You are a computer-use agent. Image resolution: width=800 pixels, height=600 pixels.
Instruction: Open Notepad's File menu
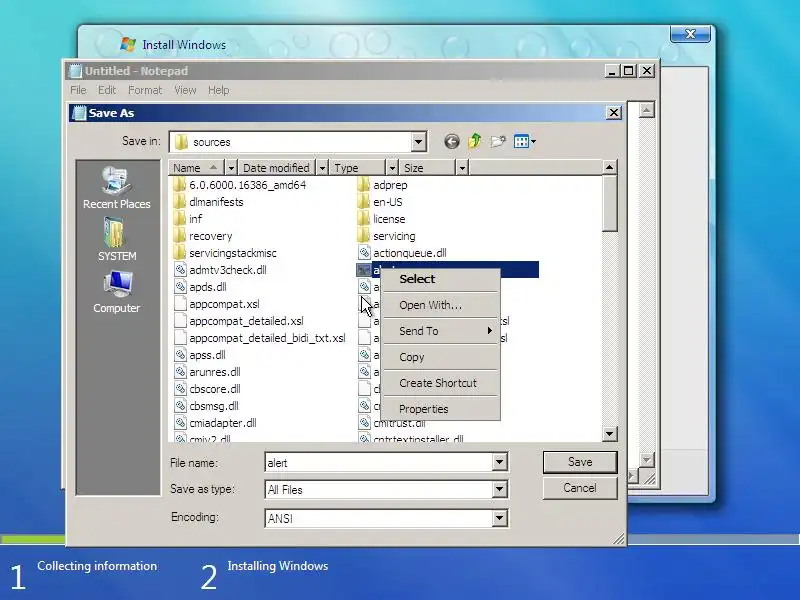(x=78, y=90)
